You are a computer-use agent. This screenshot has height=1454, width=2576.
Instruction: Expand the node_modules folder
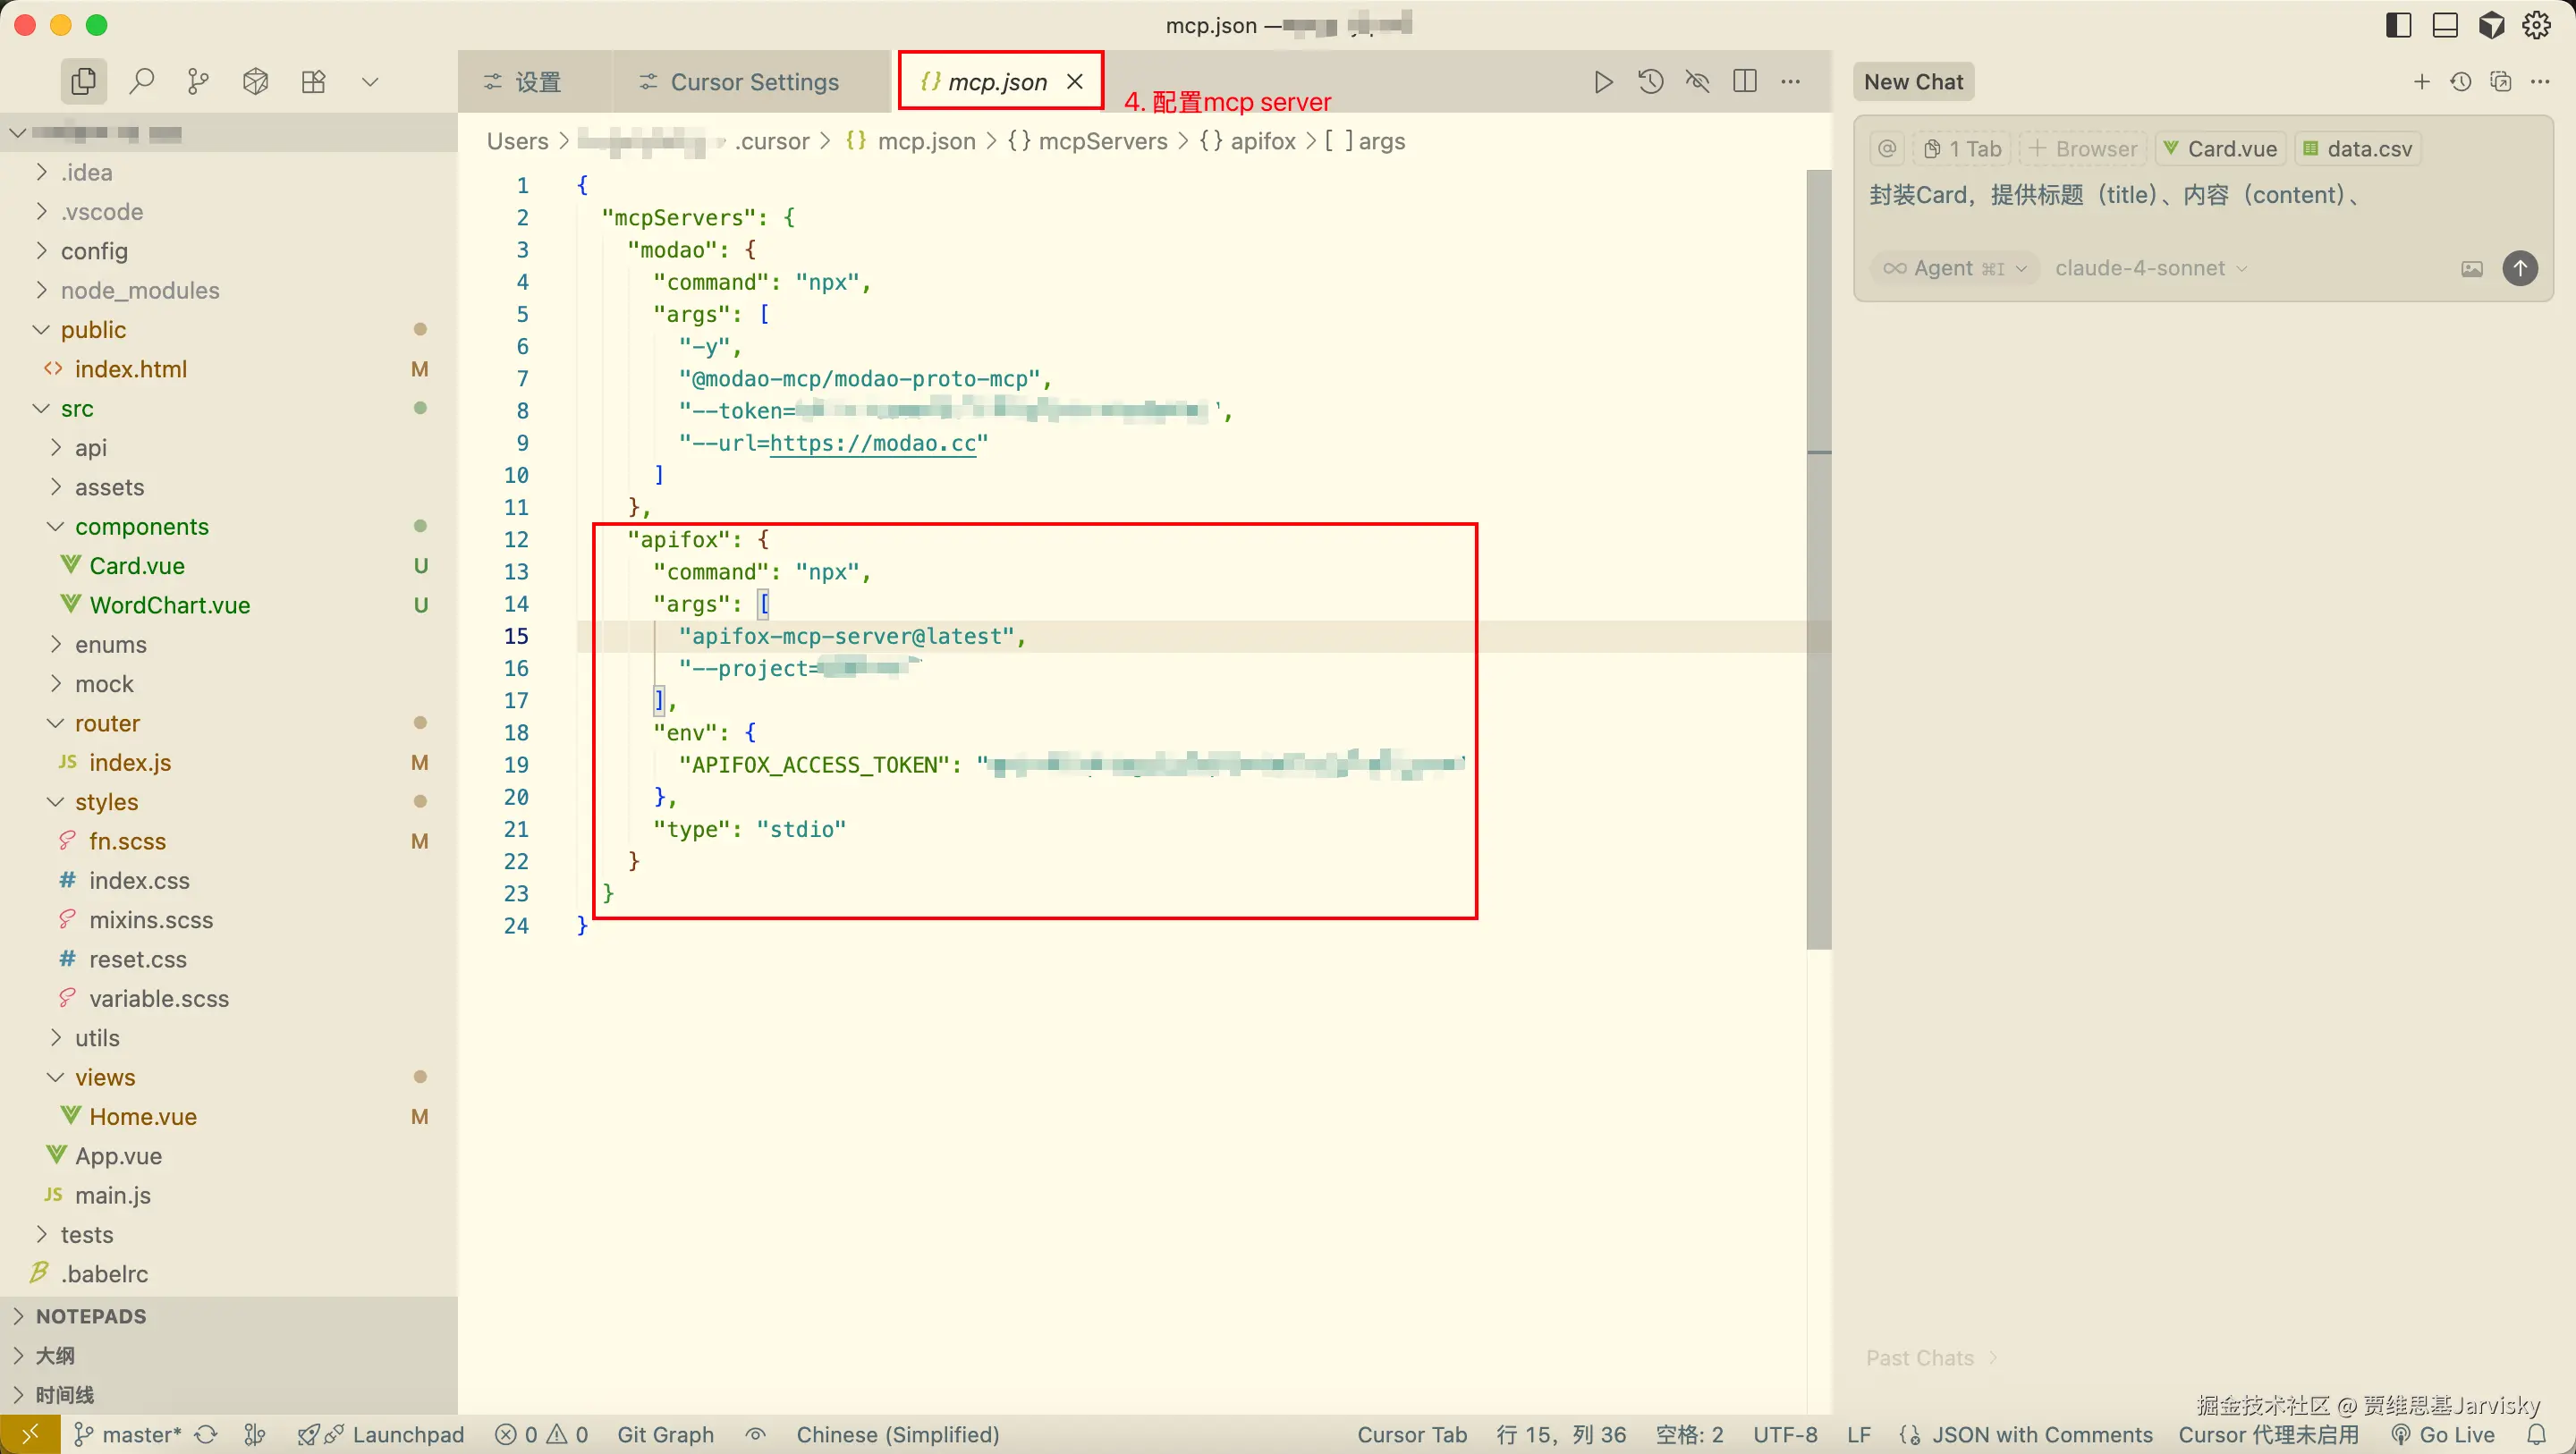(140, 290)
